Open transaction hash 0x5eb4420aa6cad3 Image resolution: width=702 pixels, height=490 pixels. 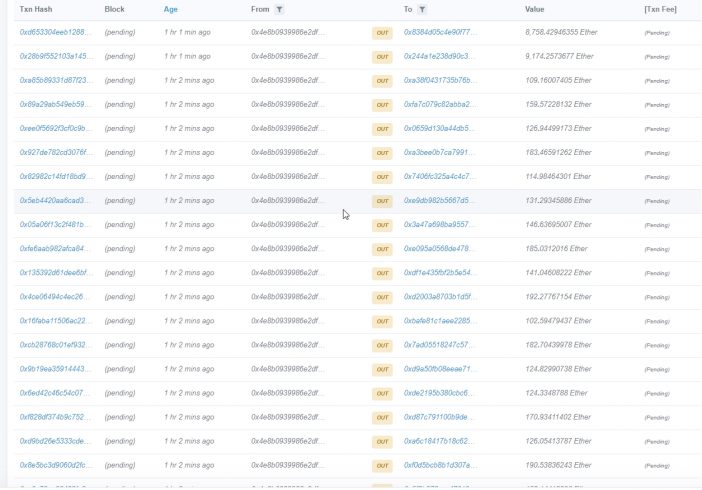pos(55,201)
